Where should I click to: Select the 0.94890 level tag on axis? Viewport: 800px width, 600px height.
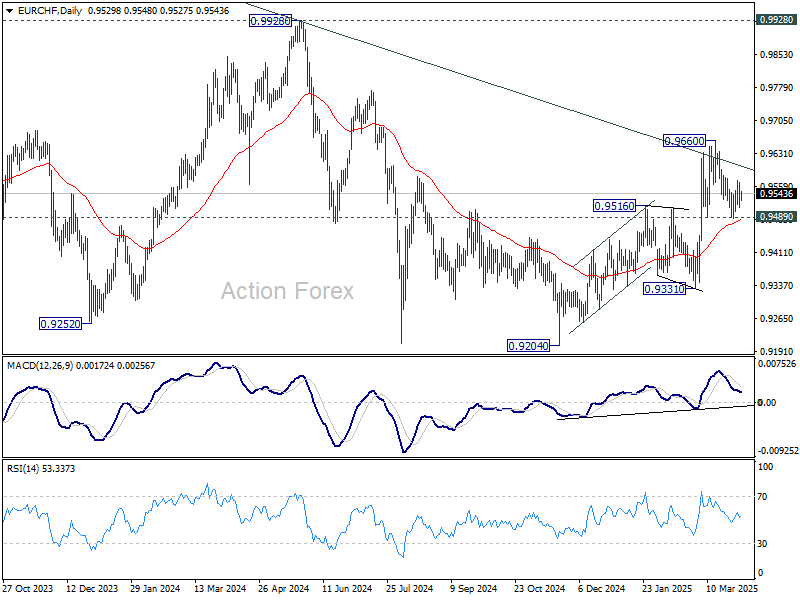777,217
